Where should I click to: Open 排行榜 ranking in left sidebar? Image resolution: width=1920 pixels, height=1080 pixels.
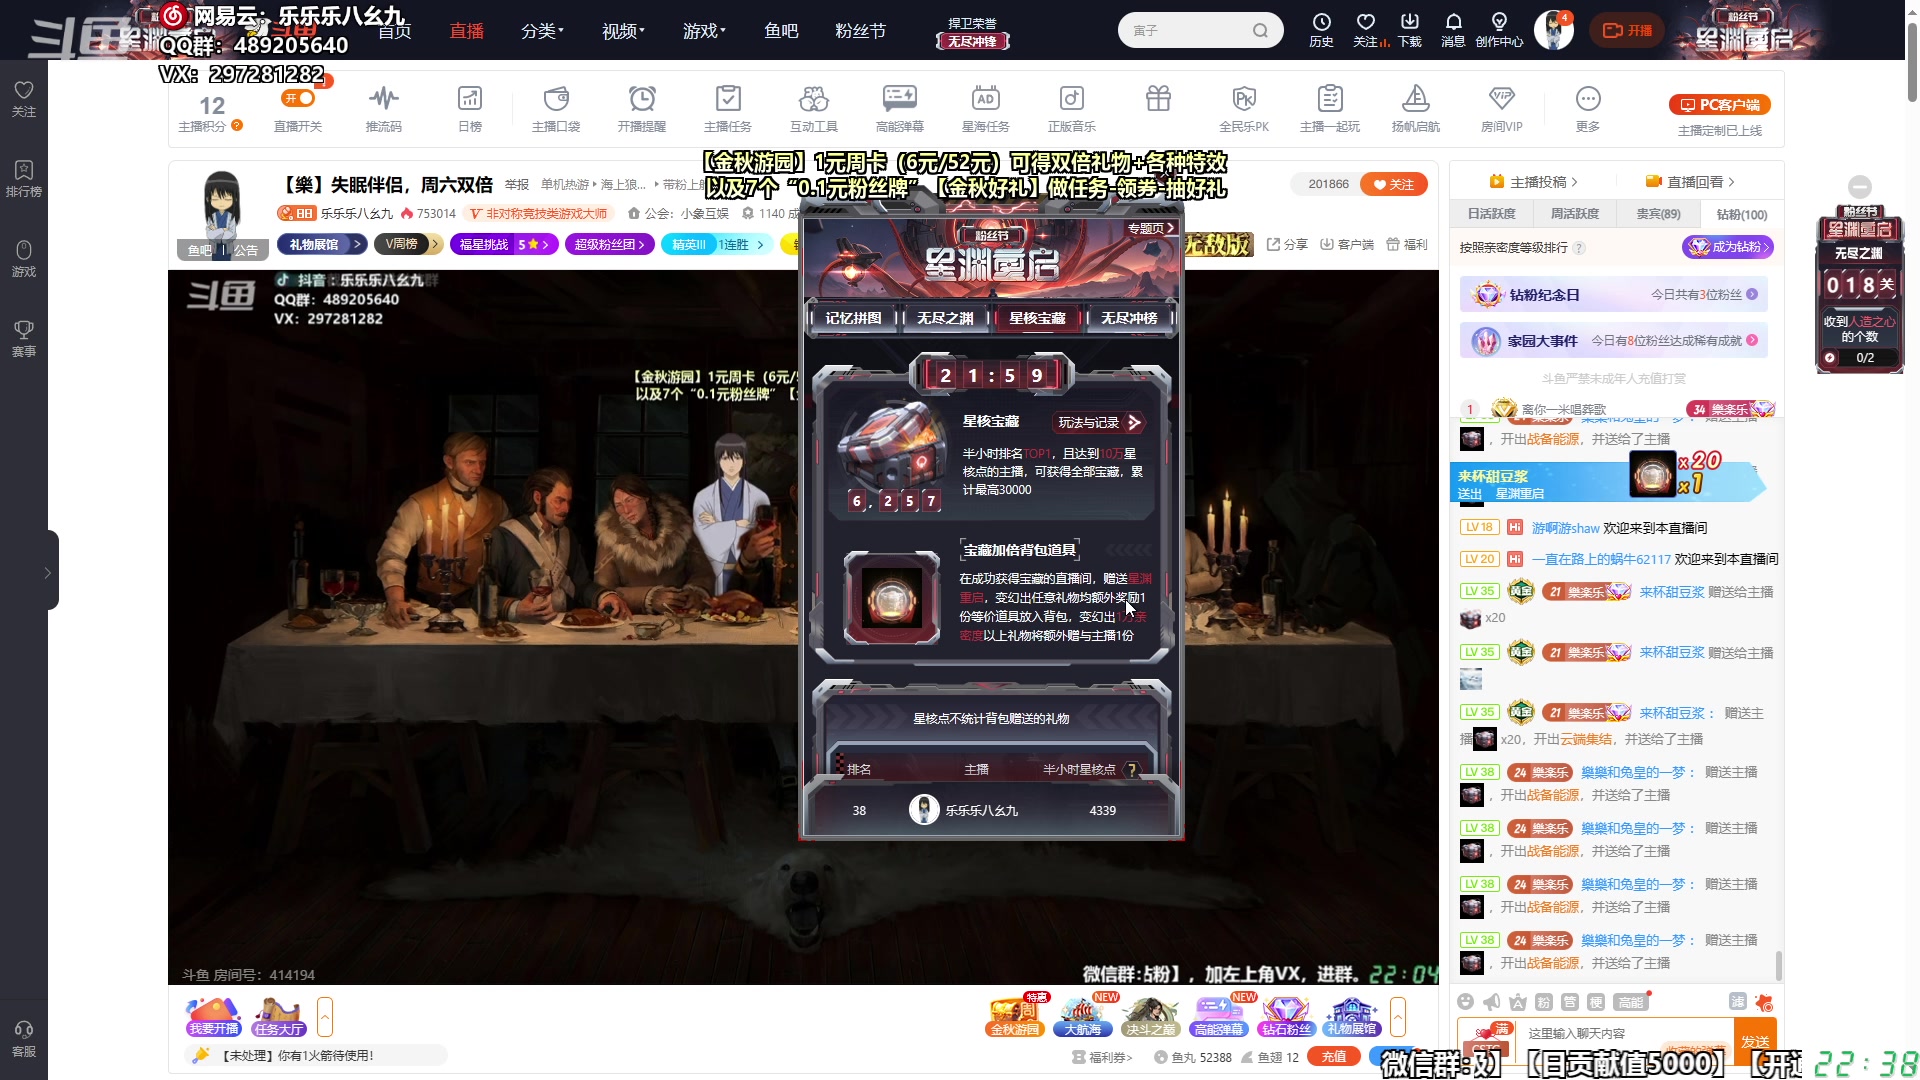[24, 178]
